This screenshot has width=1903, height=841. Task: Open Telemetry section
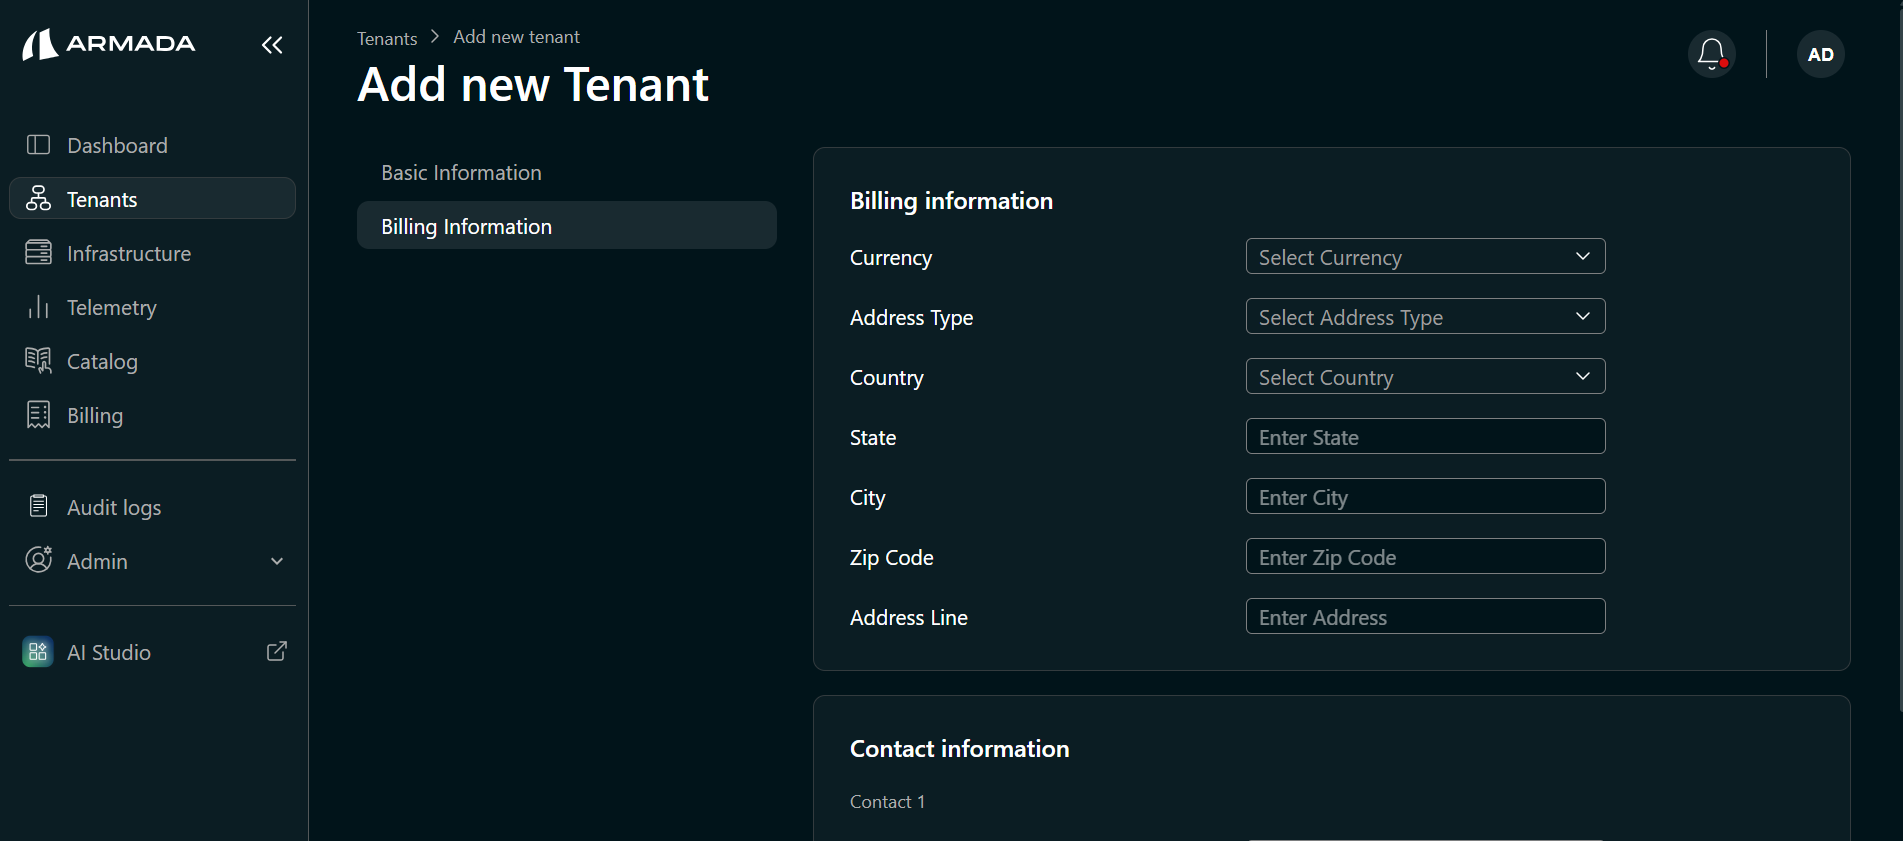(x=152, y=307)
